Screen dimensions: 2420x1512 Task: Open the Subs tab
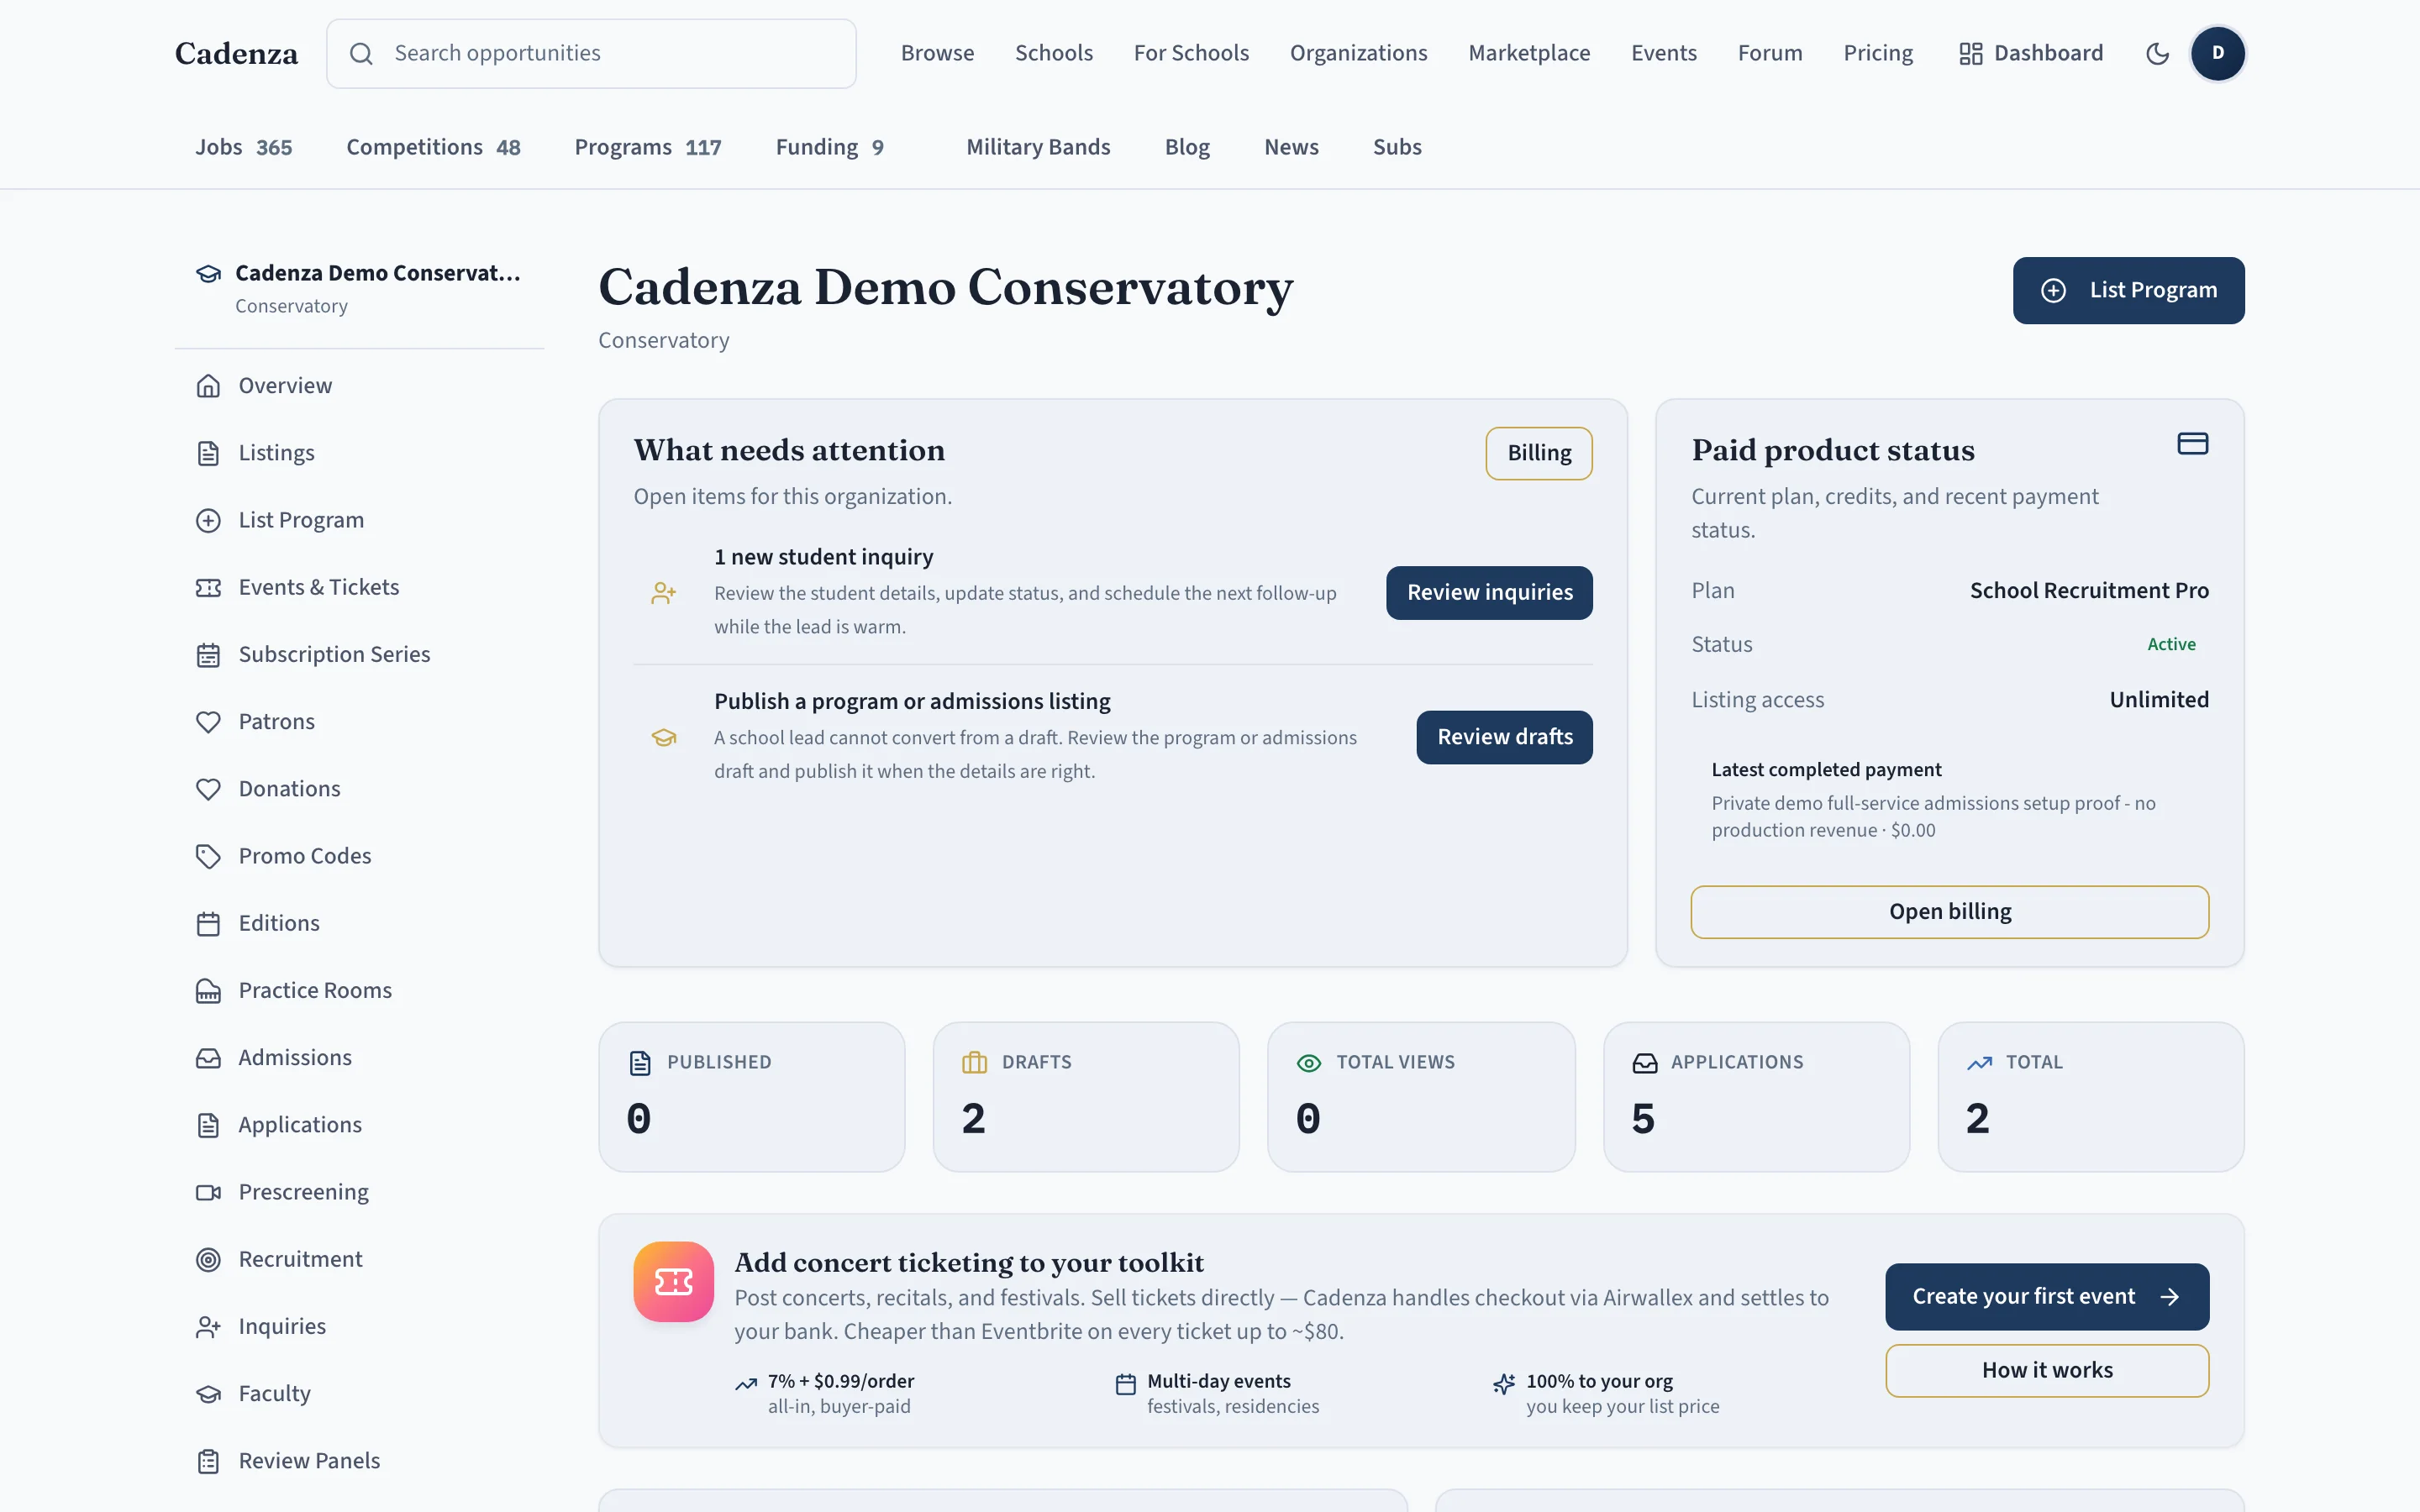click(1397, 147)
